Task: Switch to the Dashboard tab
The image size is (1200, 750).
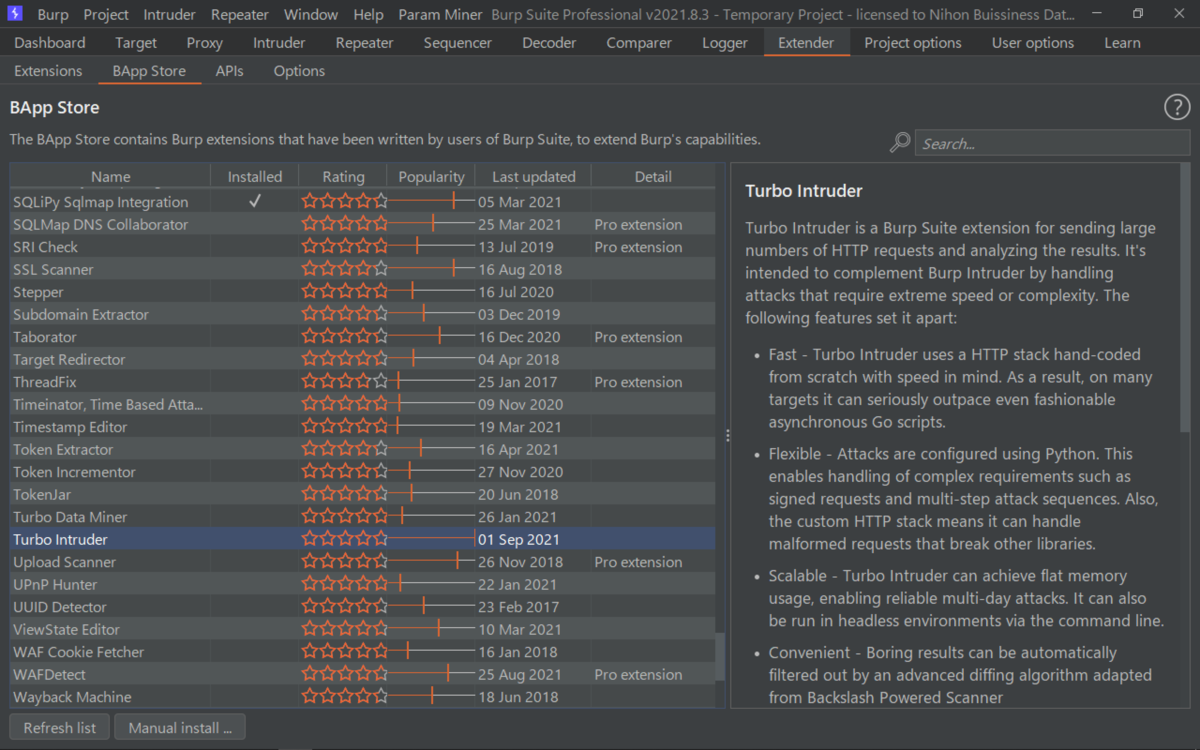Action: (x=50, y=43)
